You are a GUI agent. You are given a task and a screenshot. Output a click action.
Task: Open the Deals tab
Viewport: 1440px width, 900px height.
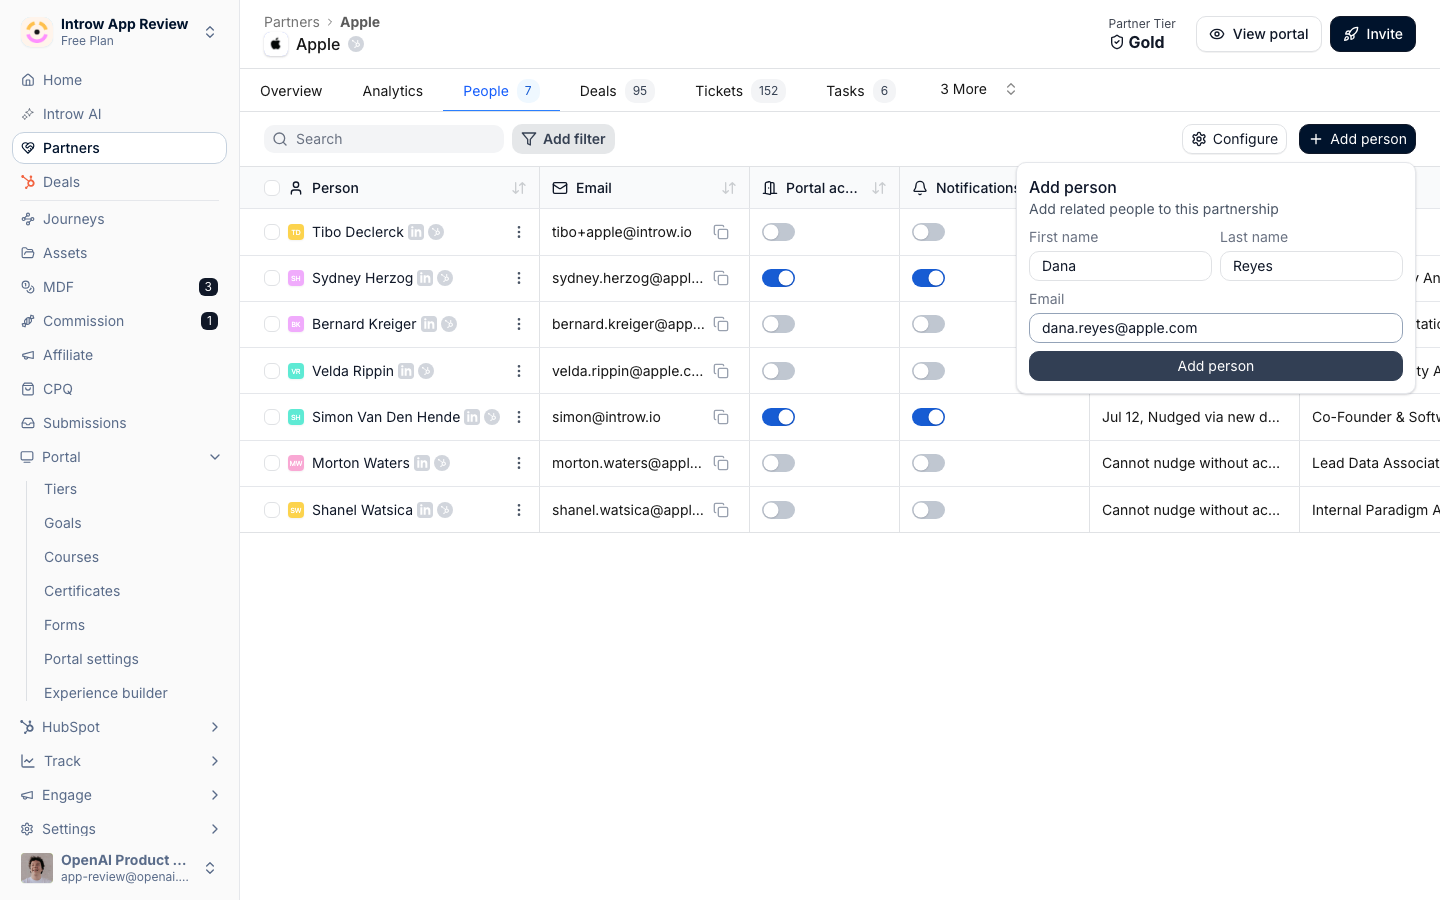pos(617,91)
